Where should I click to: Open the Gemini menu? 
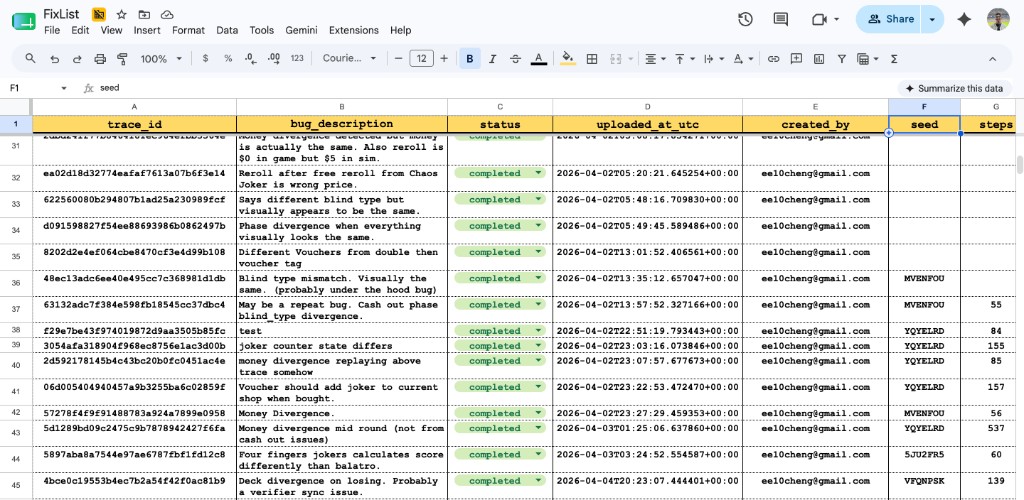point(301,30)
